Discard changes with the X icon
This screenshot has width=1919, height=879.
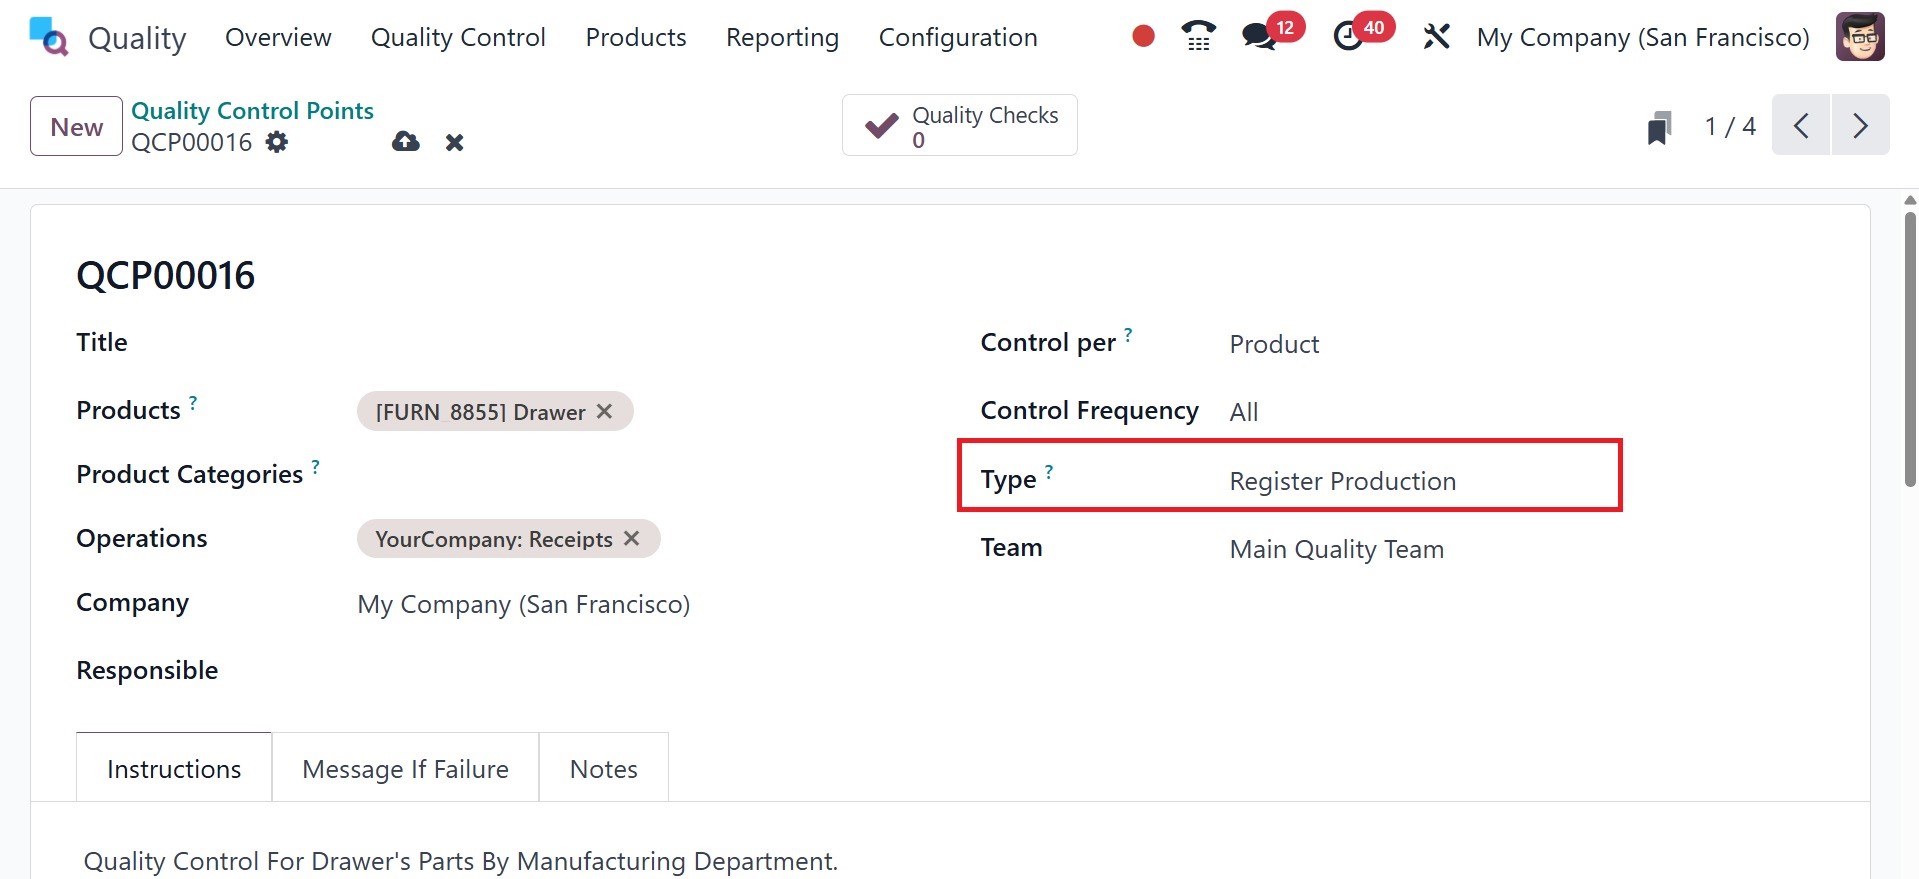coord(454,142)
